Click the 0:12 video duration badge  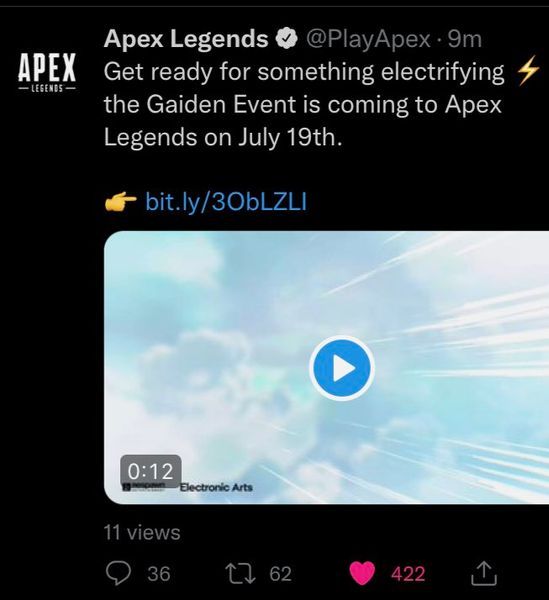(x=151, y=471)
